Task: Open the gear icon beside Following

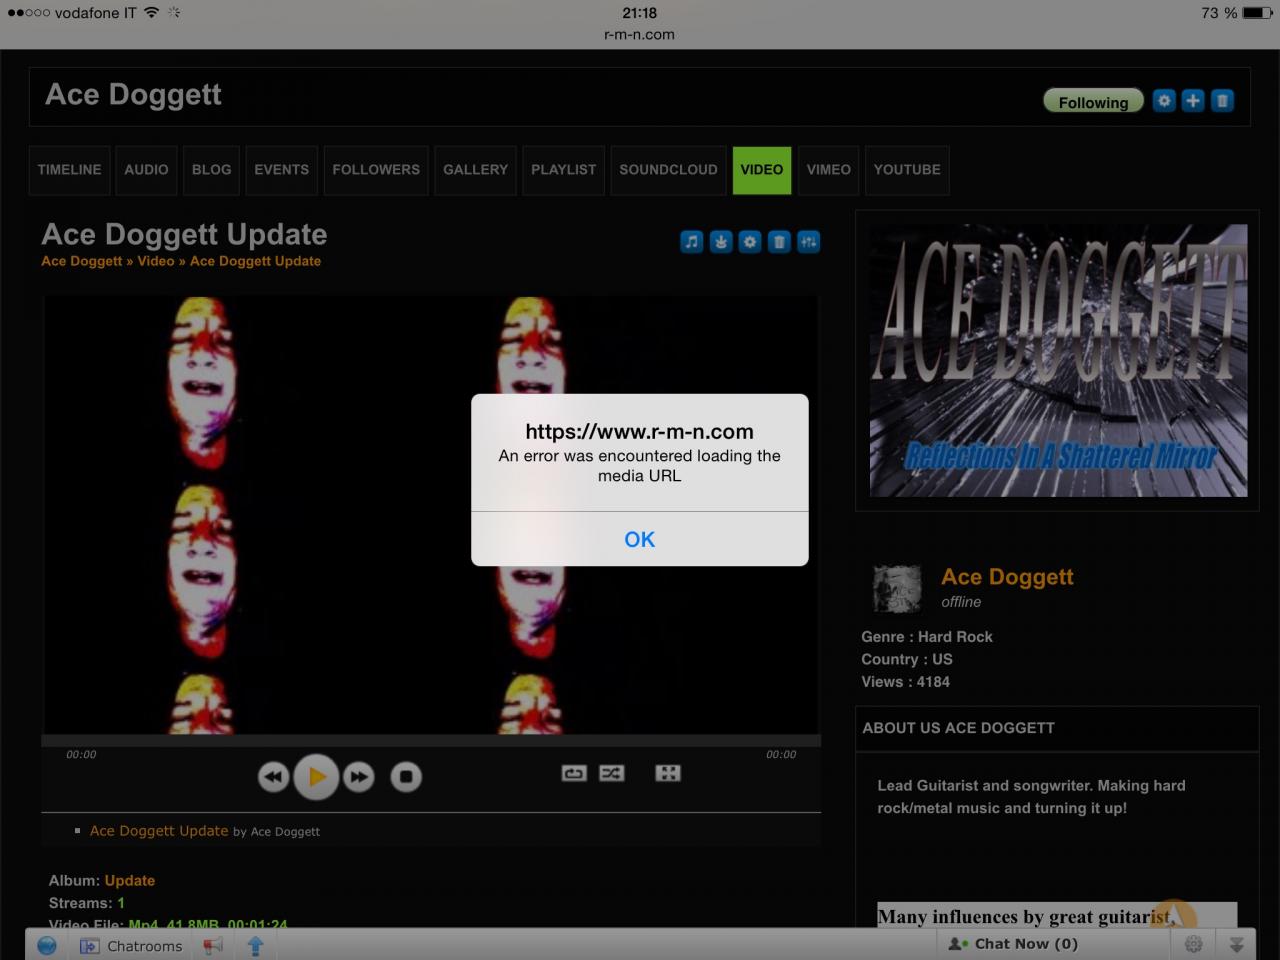Action: pyautogui.click(x=1164, y=101)
